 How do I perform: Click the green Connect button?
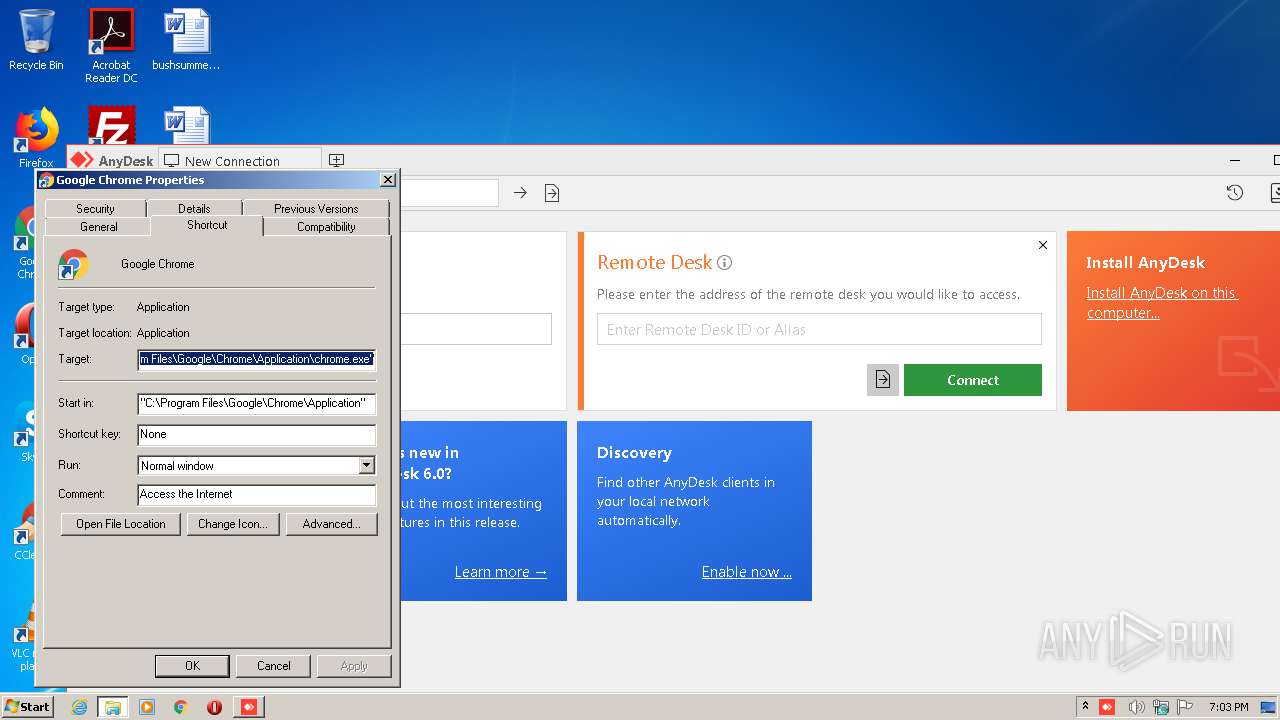(x=973, y=380)
